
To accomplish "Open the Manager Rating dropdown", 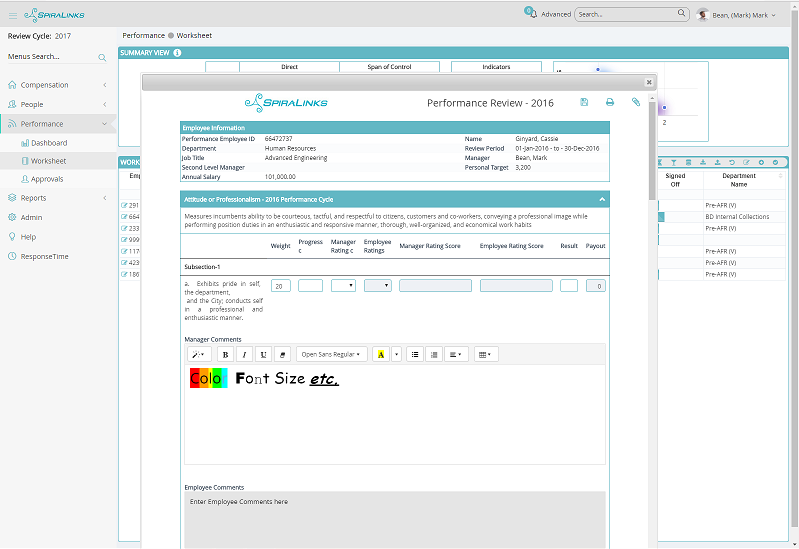I will coord(343,286).
